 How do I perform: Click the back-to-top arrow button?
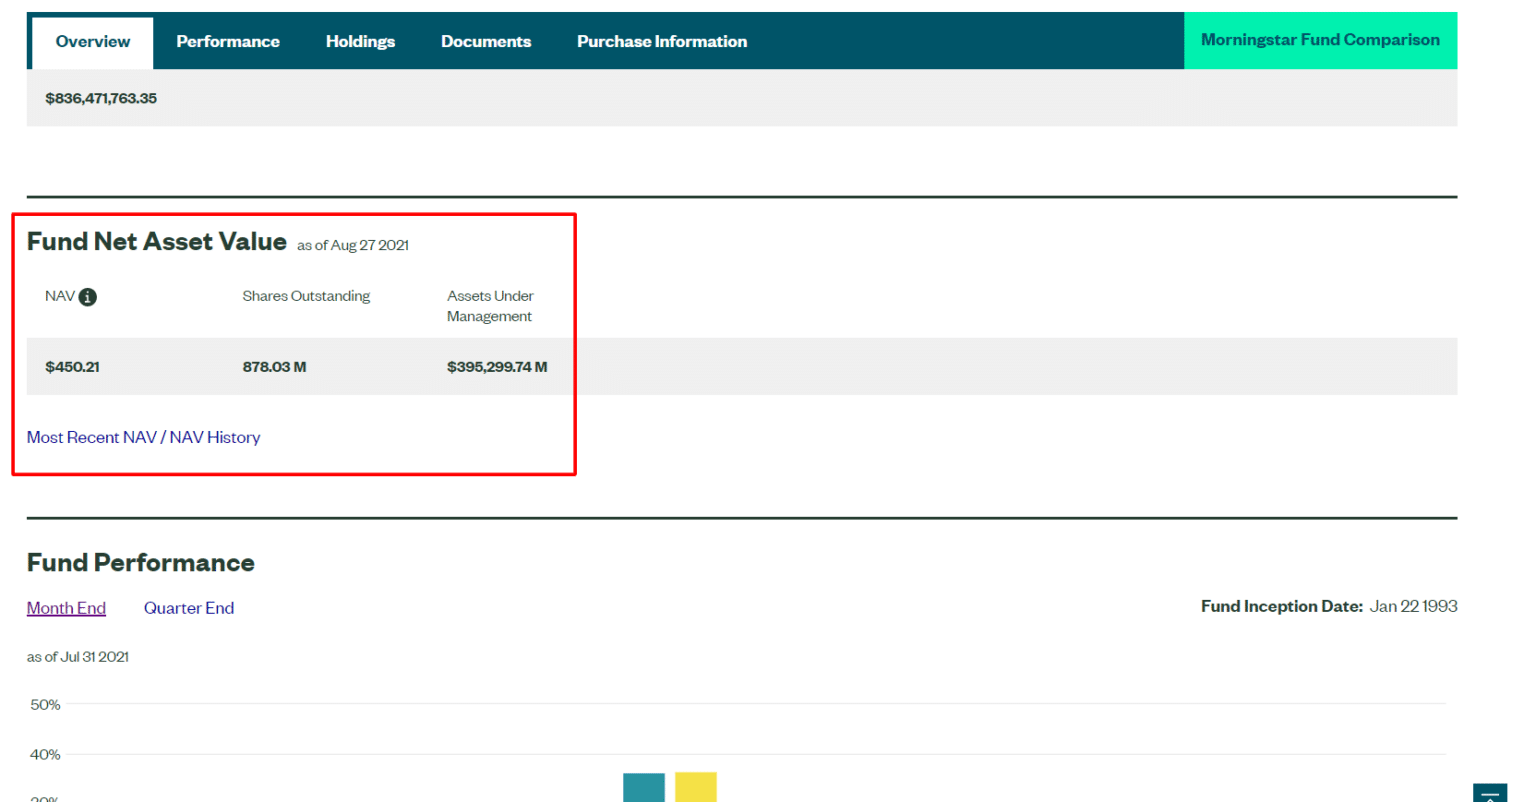(1489, 793)
